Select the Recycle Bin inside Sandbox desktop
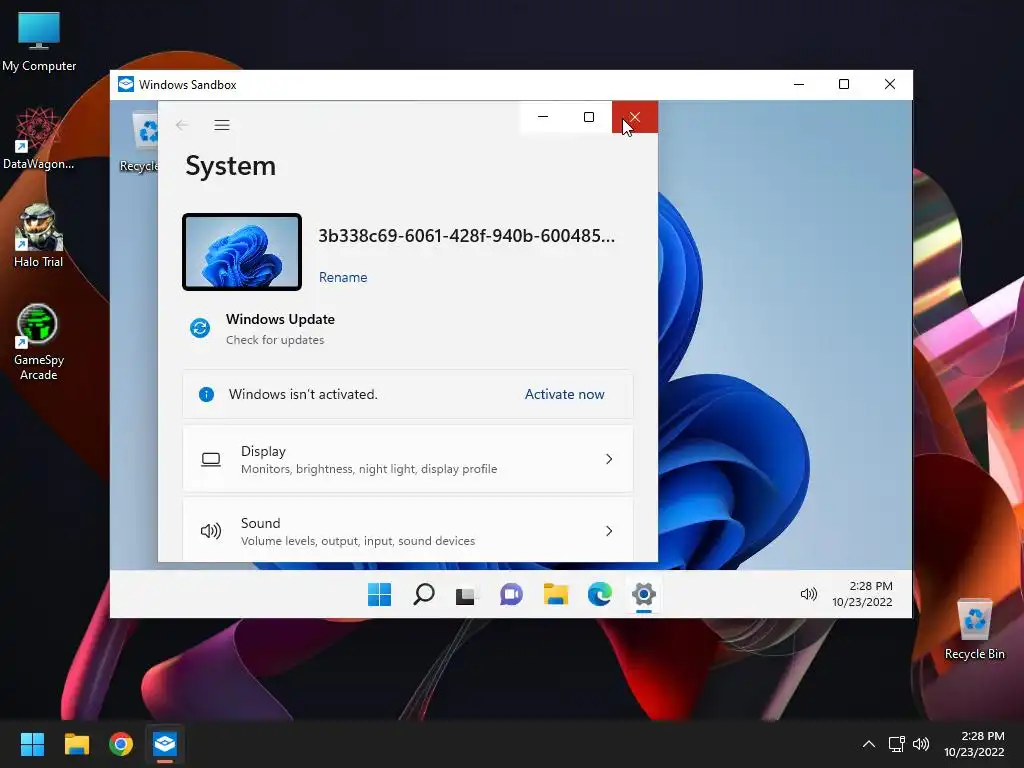 139,141
